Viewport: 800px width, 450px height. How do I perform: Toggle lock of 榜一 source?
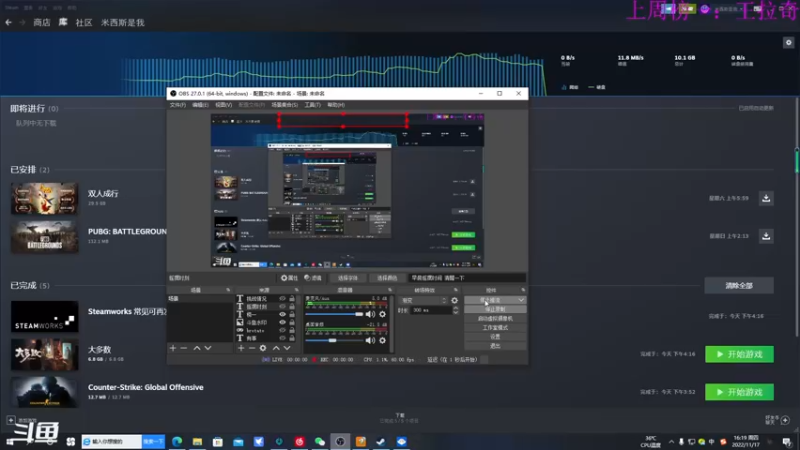point(292,314)
